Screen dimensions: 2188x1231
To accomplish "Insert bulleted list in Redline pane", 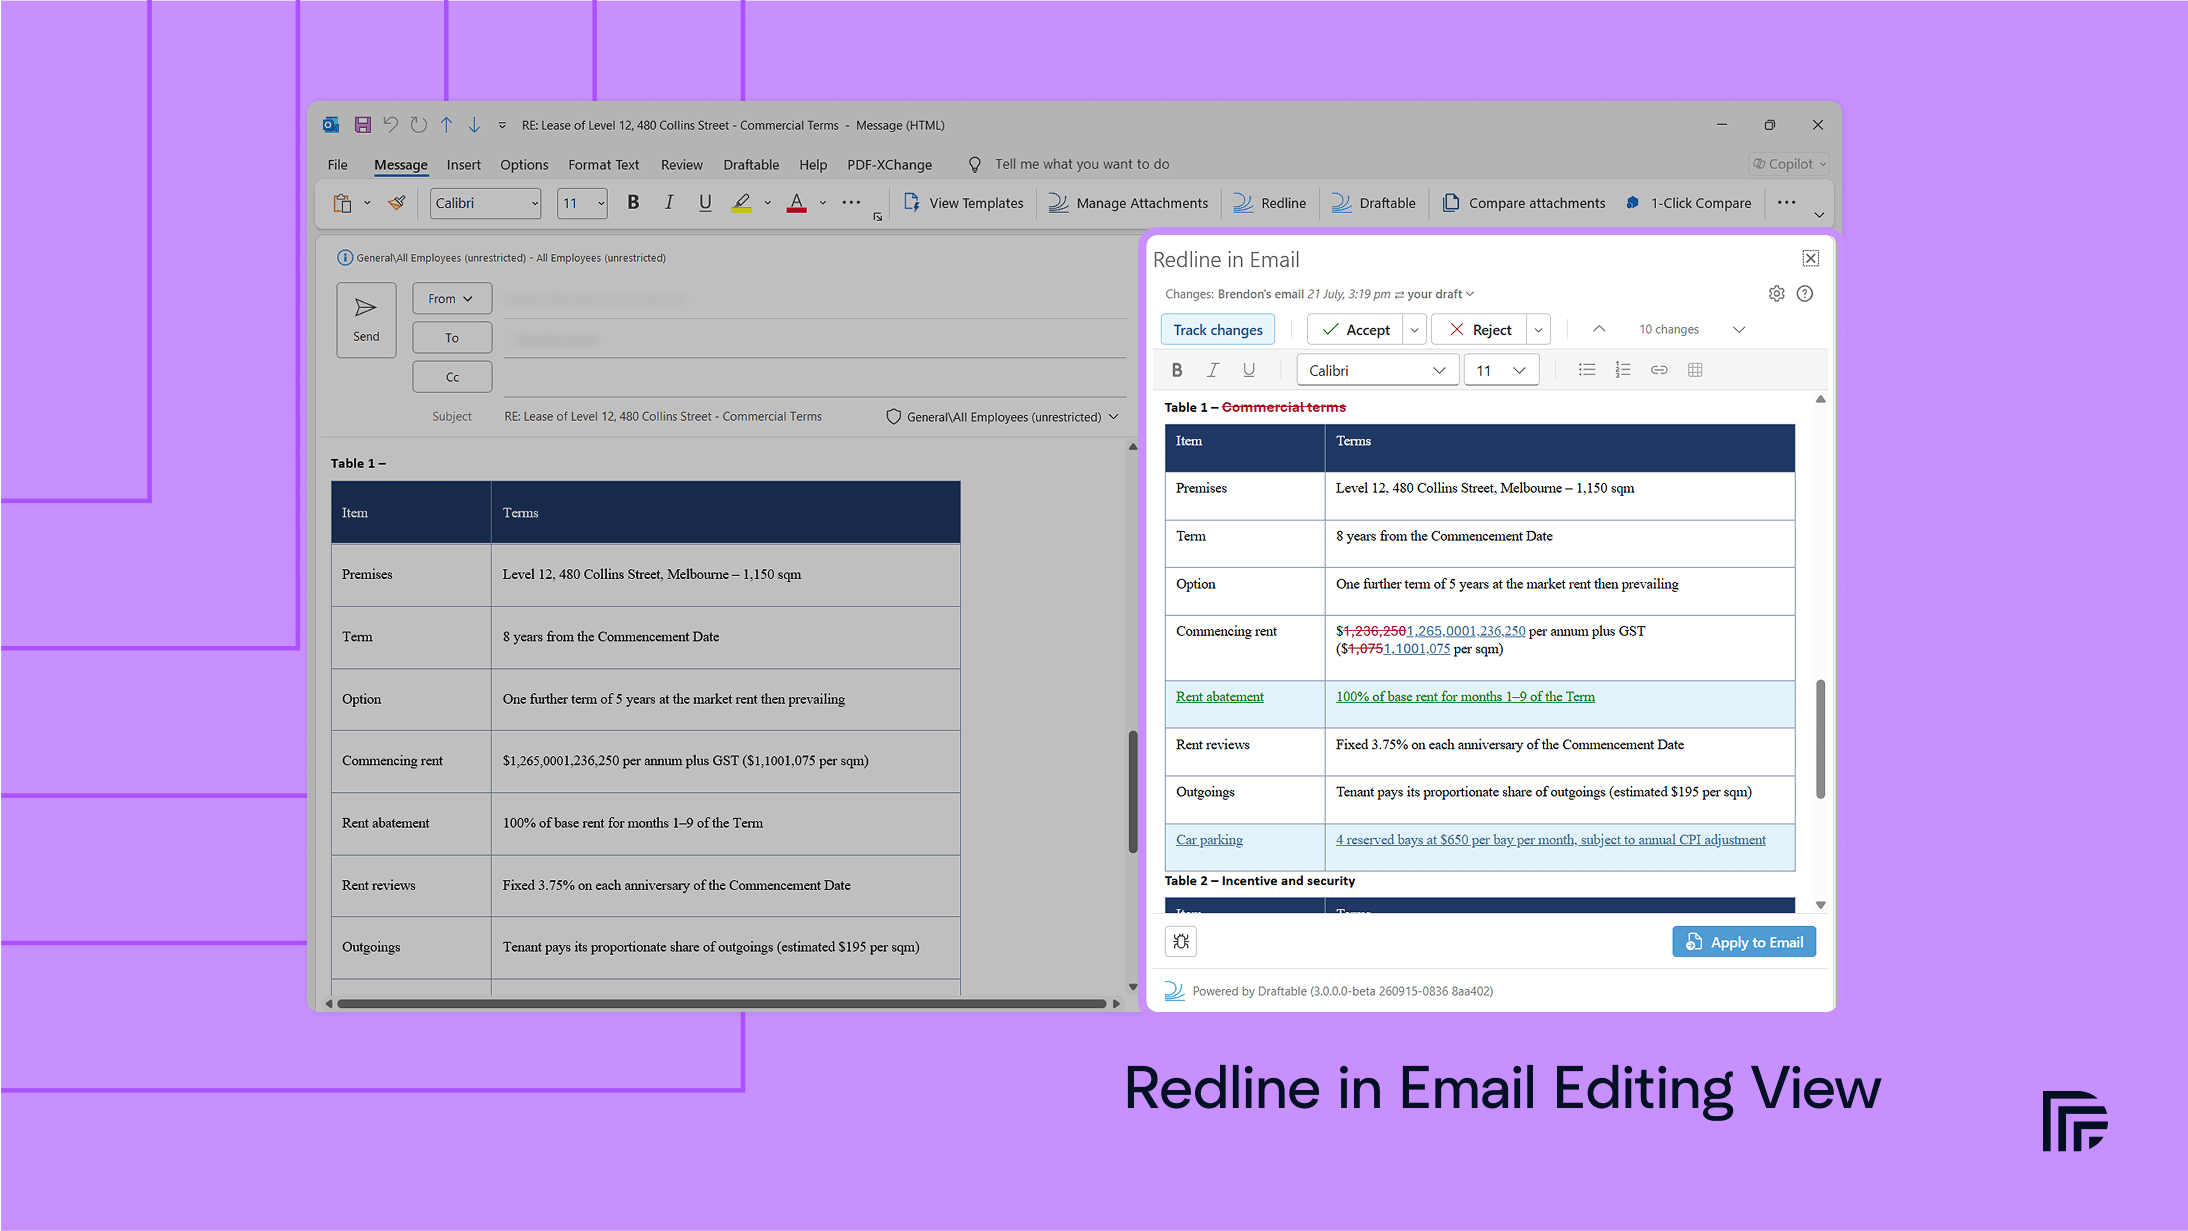I will (1587, 370).
